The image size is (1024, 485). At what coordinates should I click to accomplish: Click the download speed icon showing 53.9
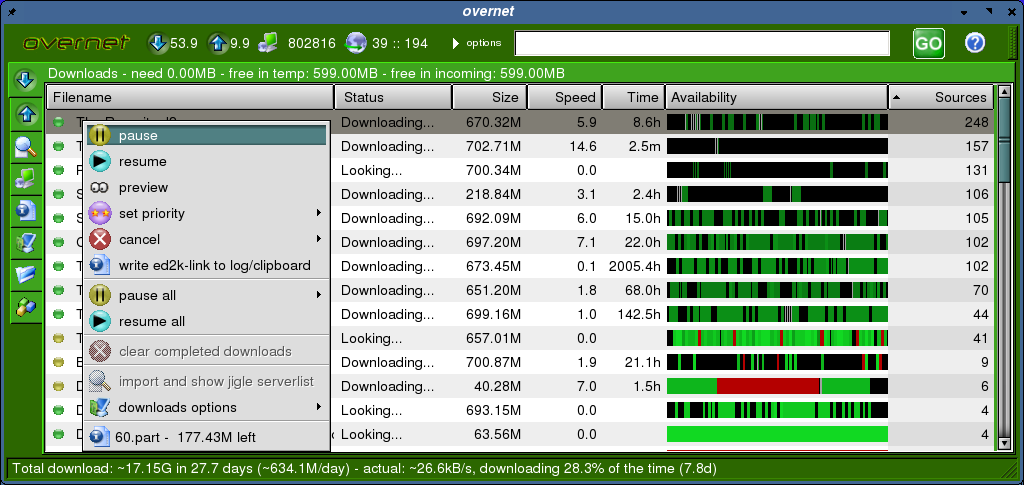(x=158, y=43)
